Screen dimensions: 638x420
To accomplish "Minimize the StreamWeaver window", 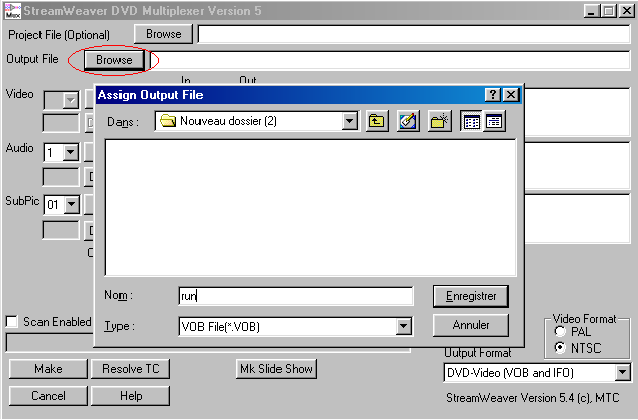I will pos(592,11).
